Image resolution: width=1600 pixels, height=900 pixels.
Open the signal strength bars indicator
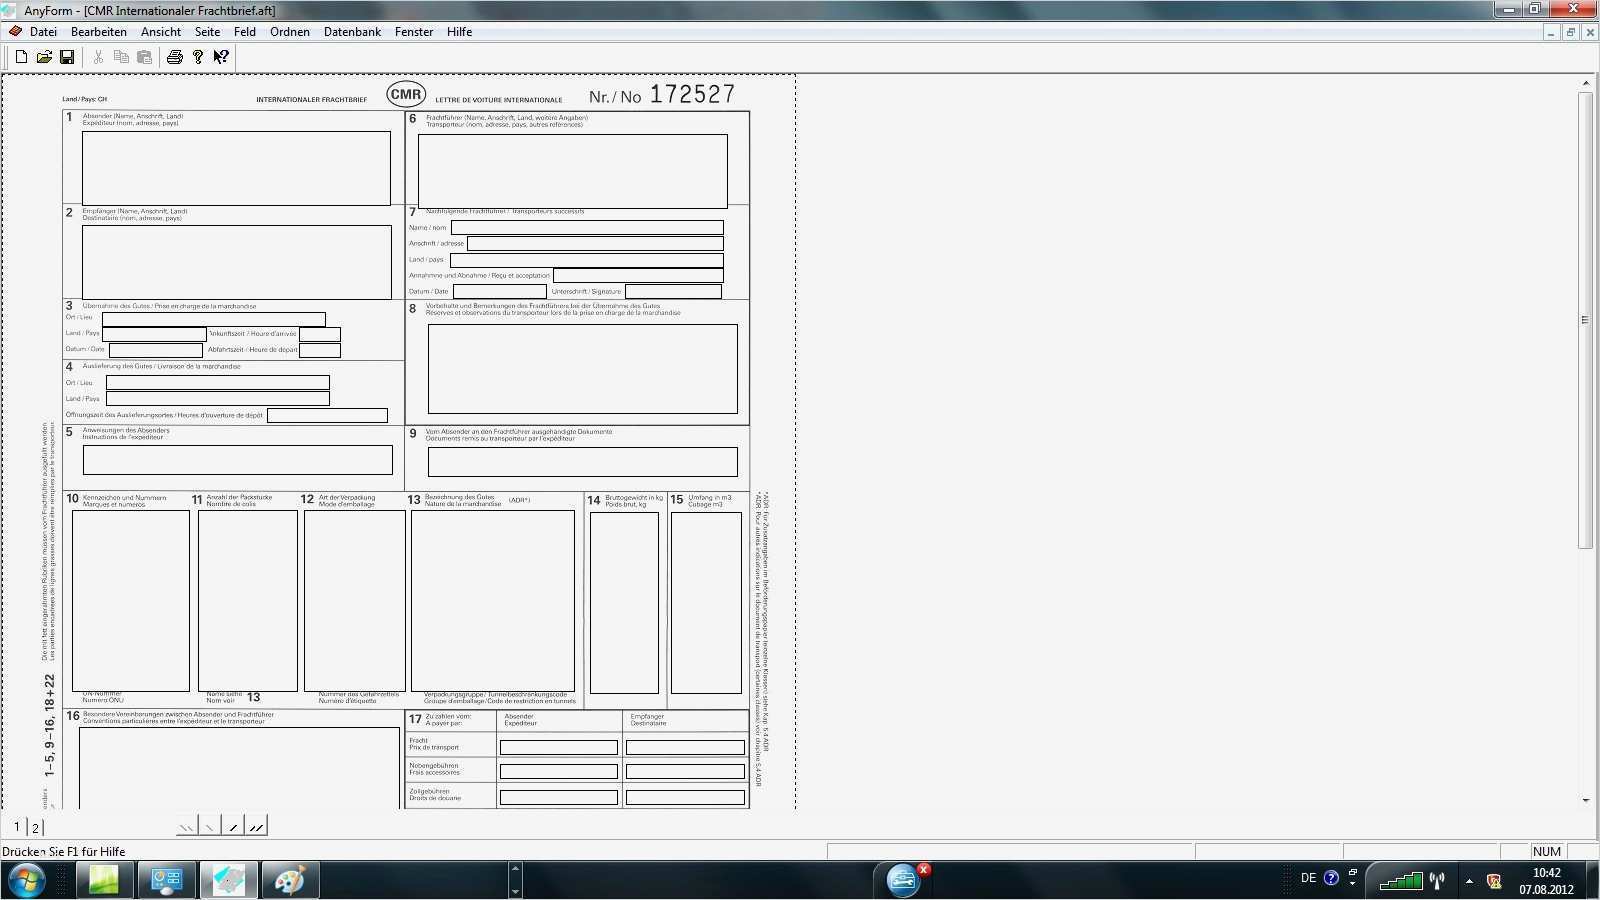(1401, 880)
